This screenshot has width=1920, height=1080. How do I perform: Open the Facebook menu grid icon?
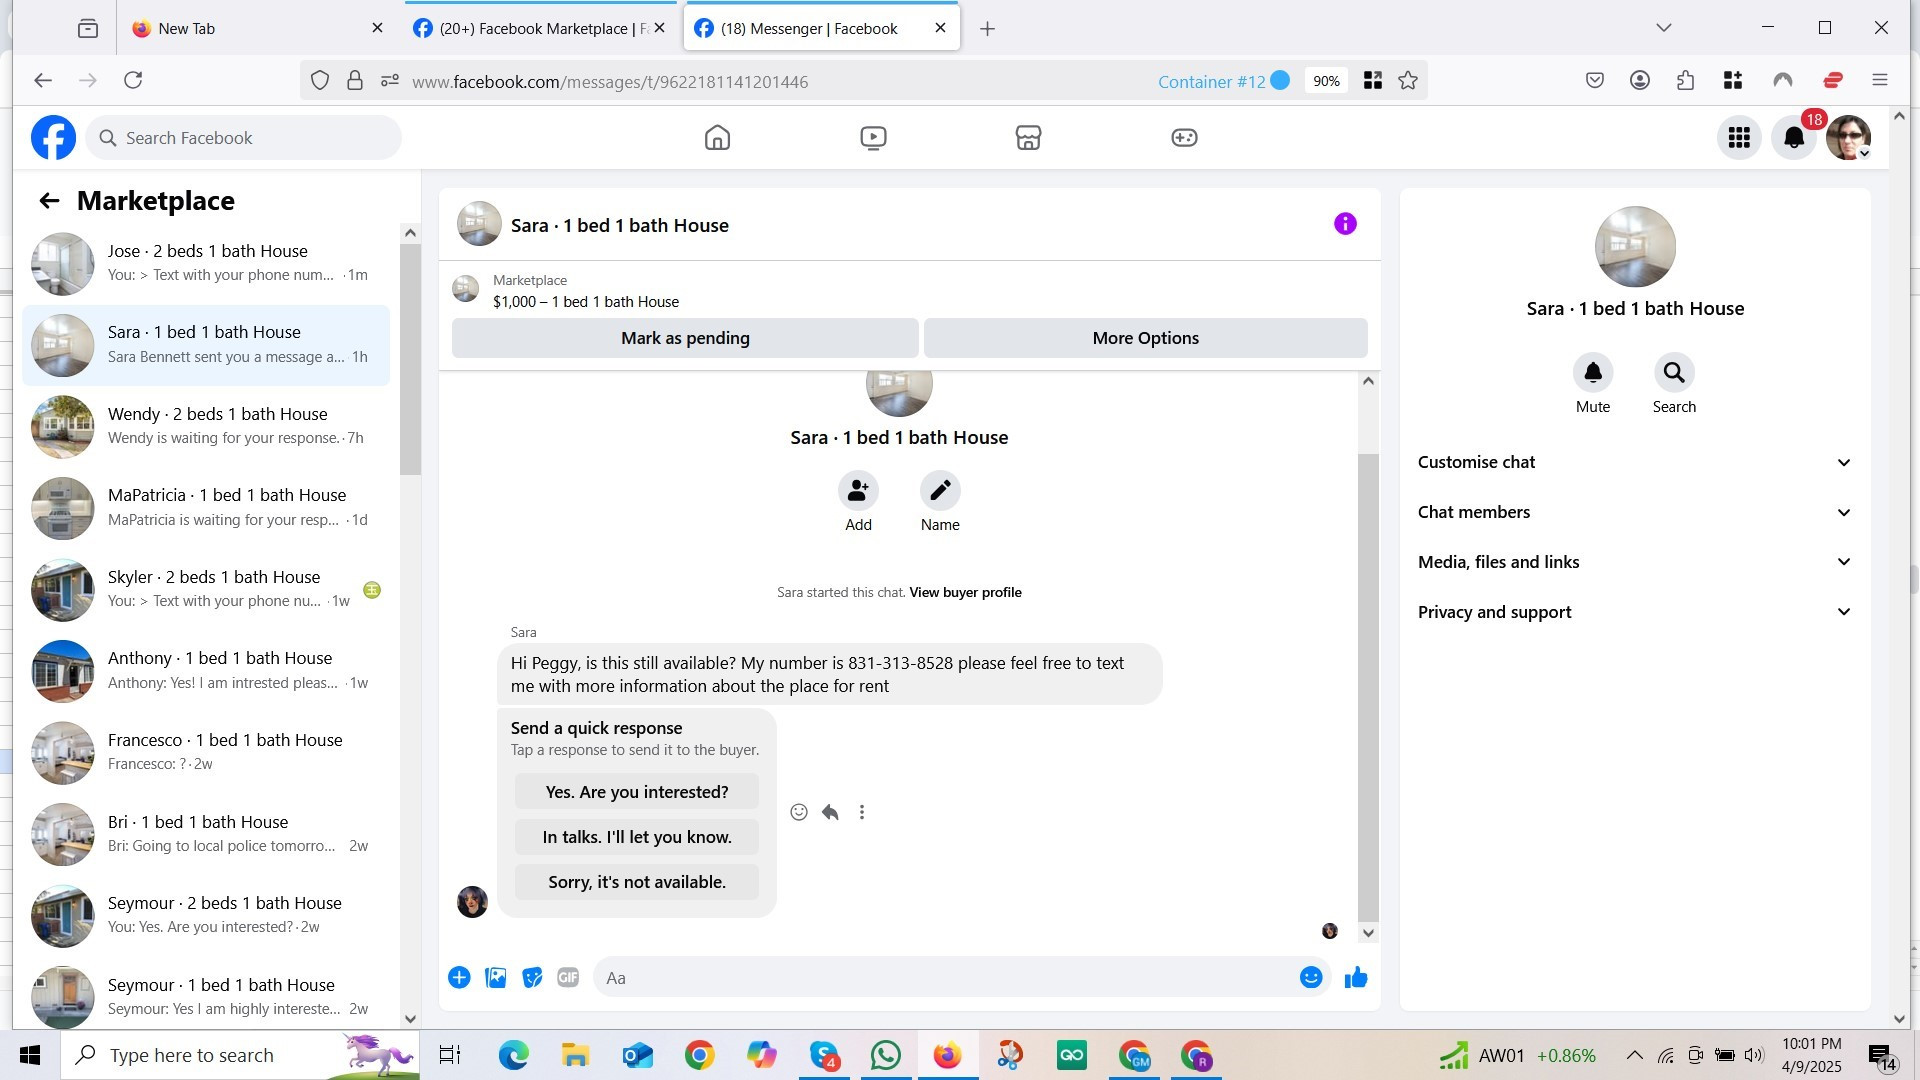point(1739,138)
